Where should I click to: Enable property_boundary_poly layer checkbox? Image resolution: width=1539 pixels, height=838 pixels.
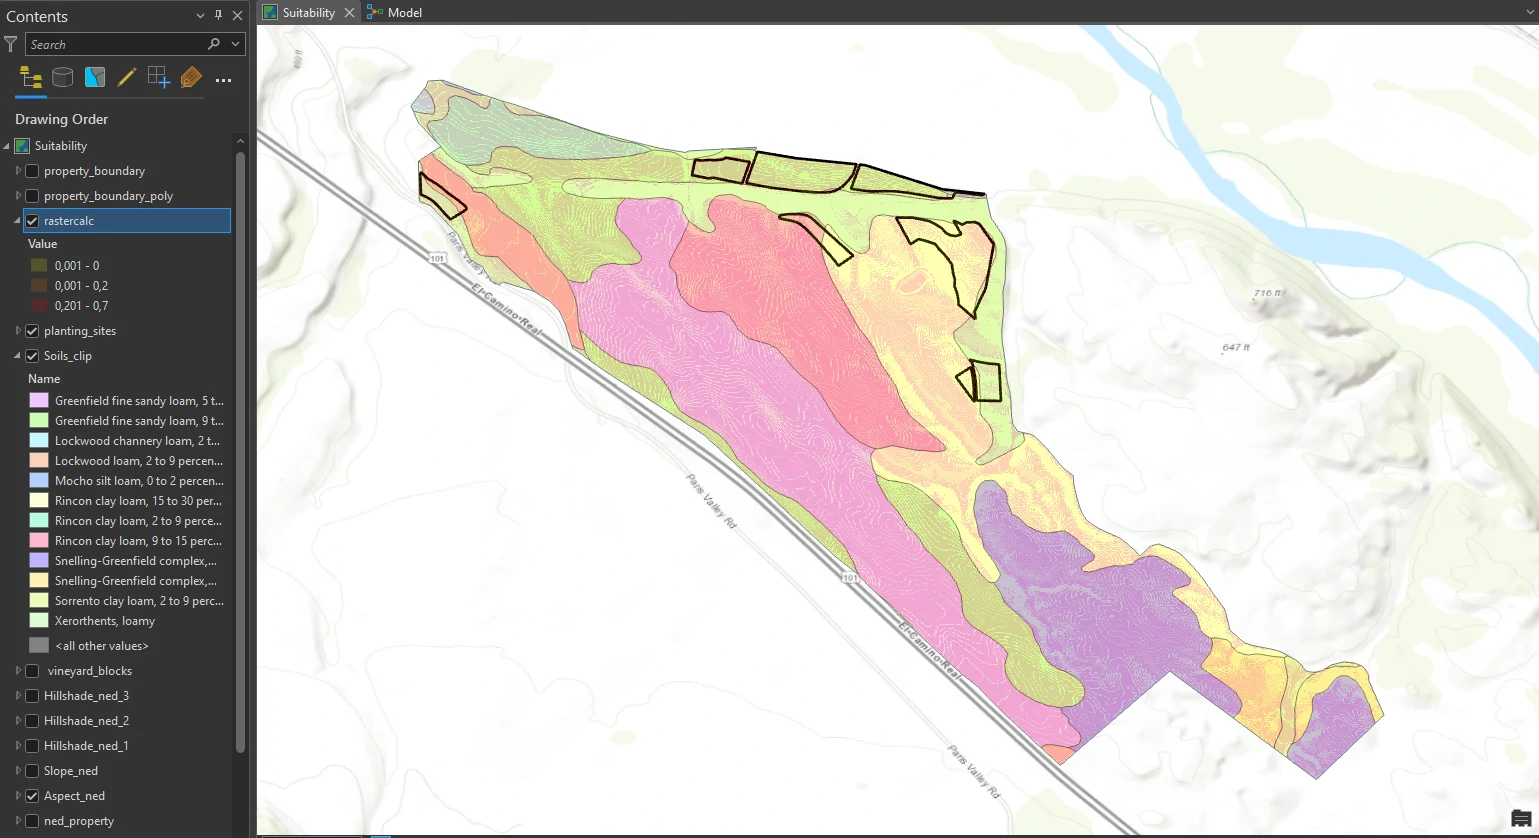pos(32,196)
